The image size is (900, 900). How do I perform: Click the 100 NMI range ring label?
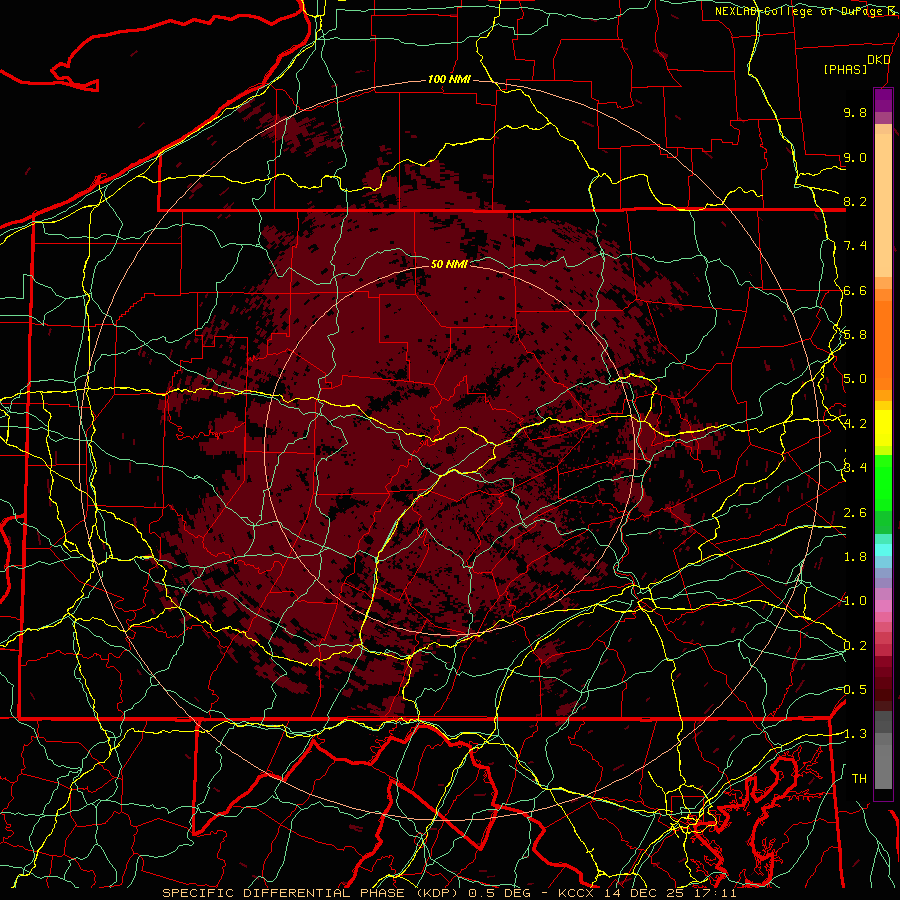point(449,79)
